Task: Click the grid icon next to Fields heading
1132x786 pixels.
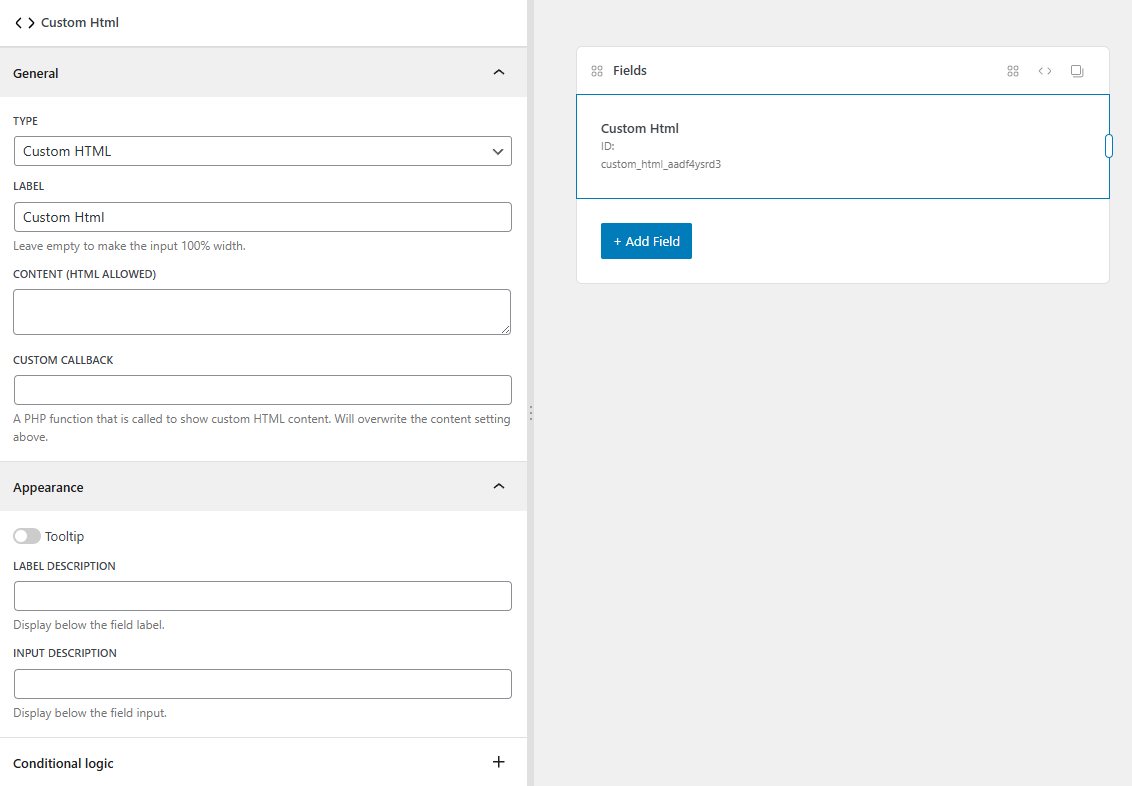Action: (597, 71)
